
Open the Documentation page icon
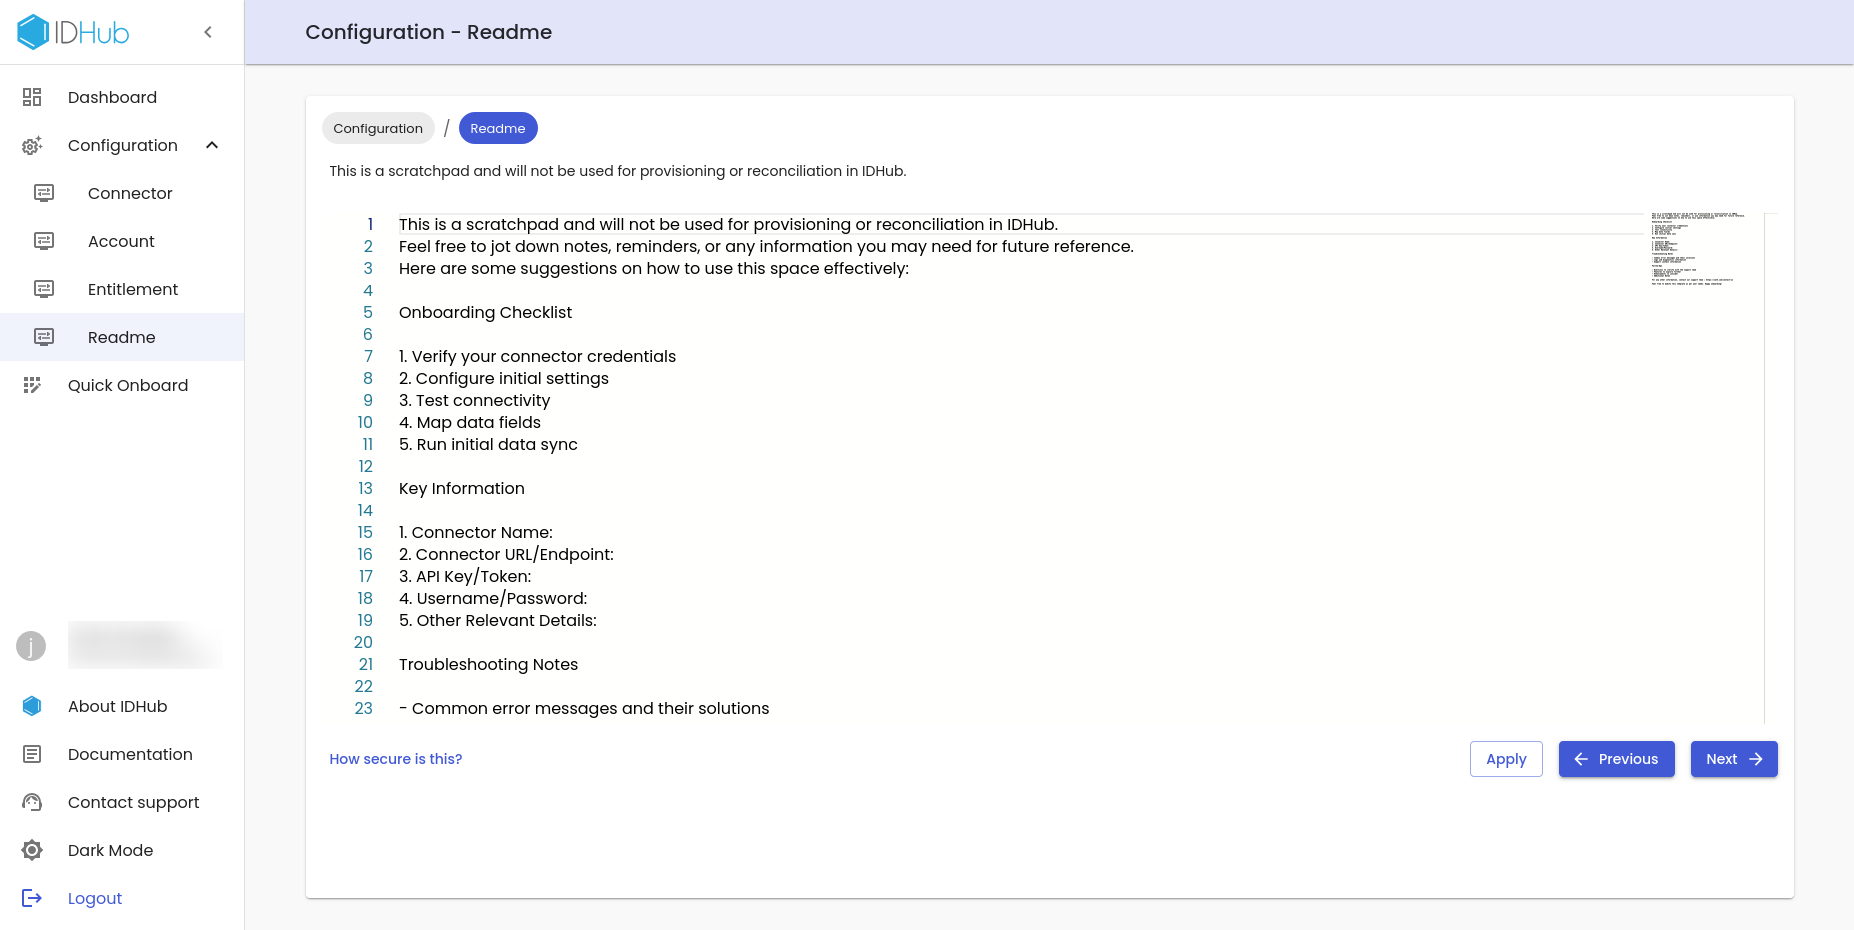[32, 754]
